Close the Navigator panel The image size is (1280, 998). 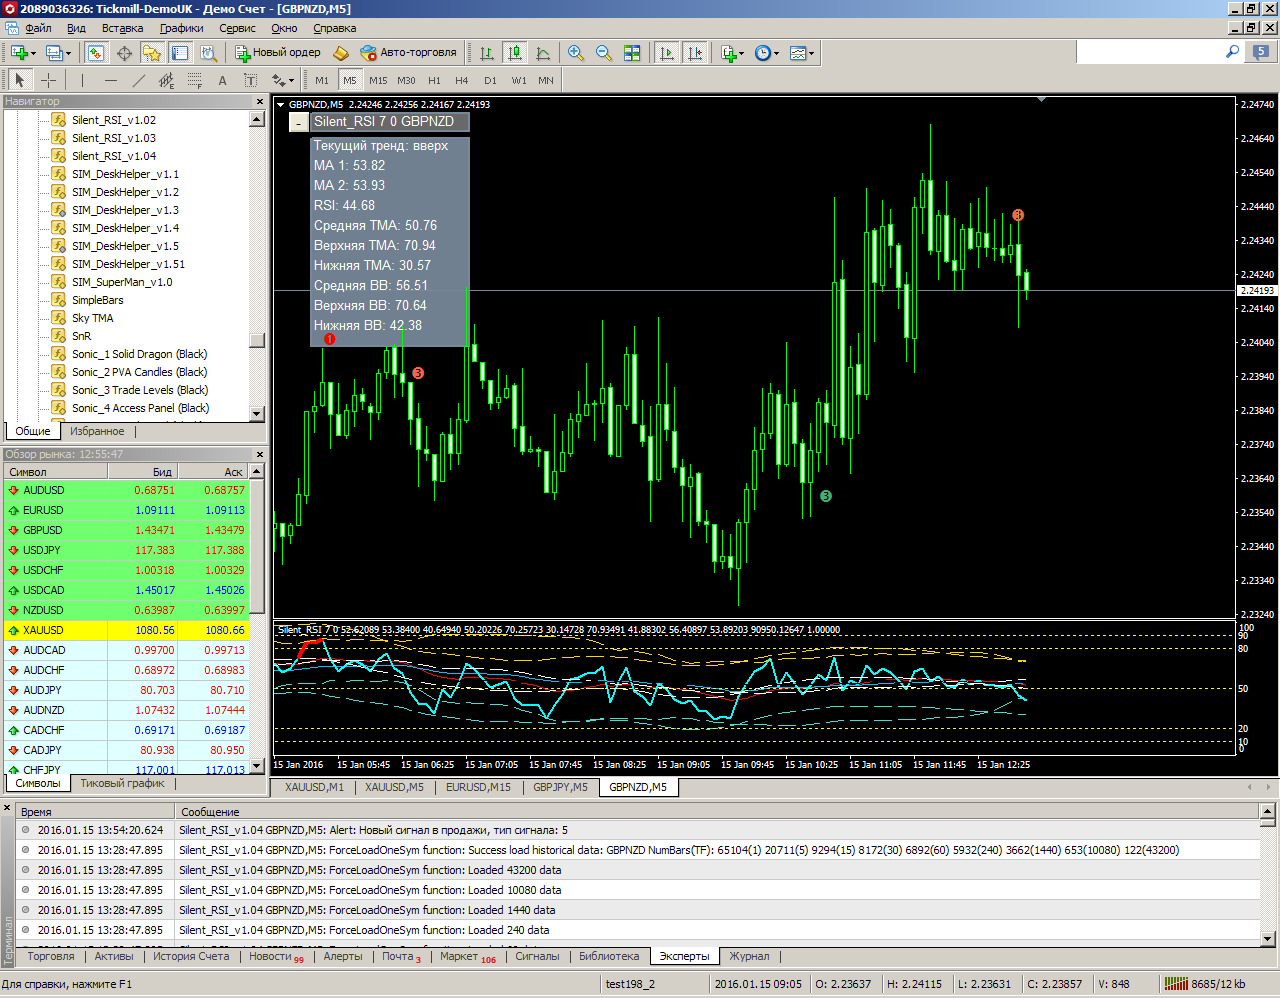click(x=259, y=101)
